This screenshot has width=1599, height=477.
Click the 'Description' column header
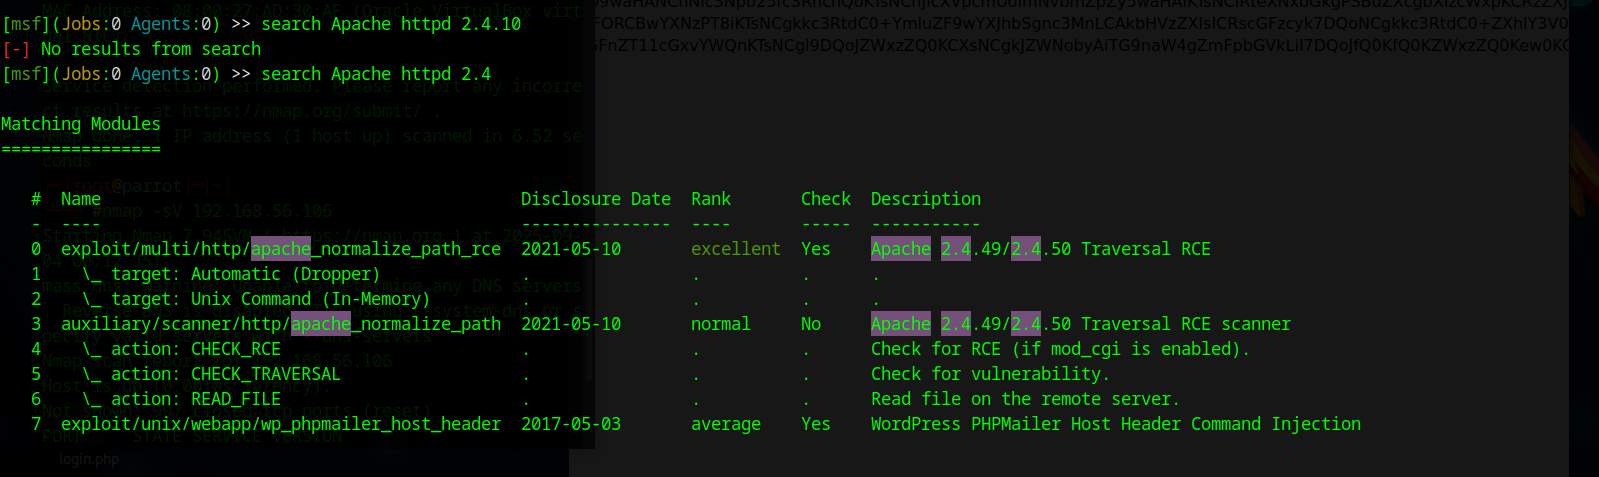pyautogui.click(x=926, y=199)
